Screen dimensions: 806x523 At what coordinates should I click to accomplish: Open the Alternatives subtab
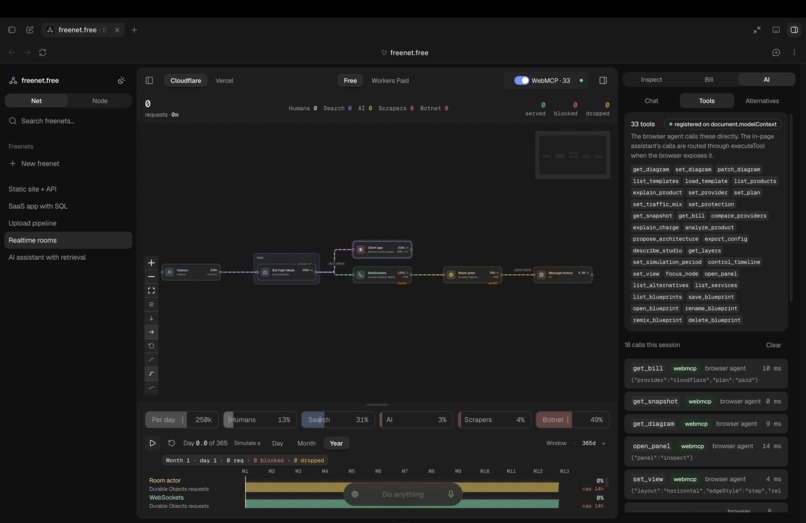762,101
